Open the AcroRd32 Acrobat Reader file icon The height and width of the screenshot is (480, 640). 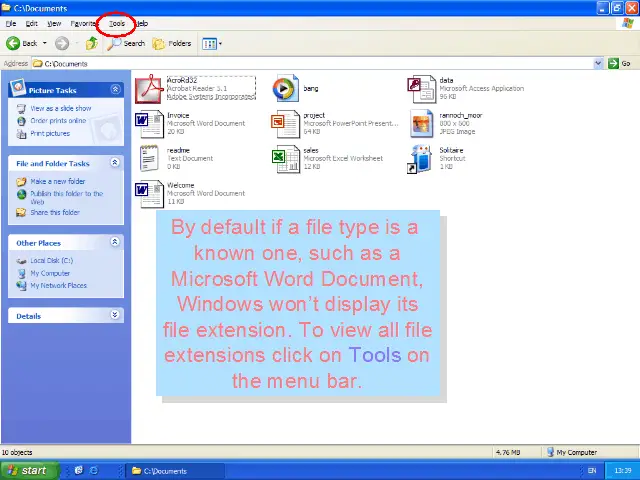pyautogui.click(x=149, y=88)
